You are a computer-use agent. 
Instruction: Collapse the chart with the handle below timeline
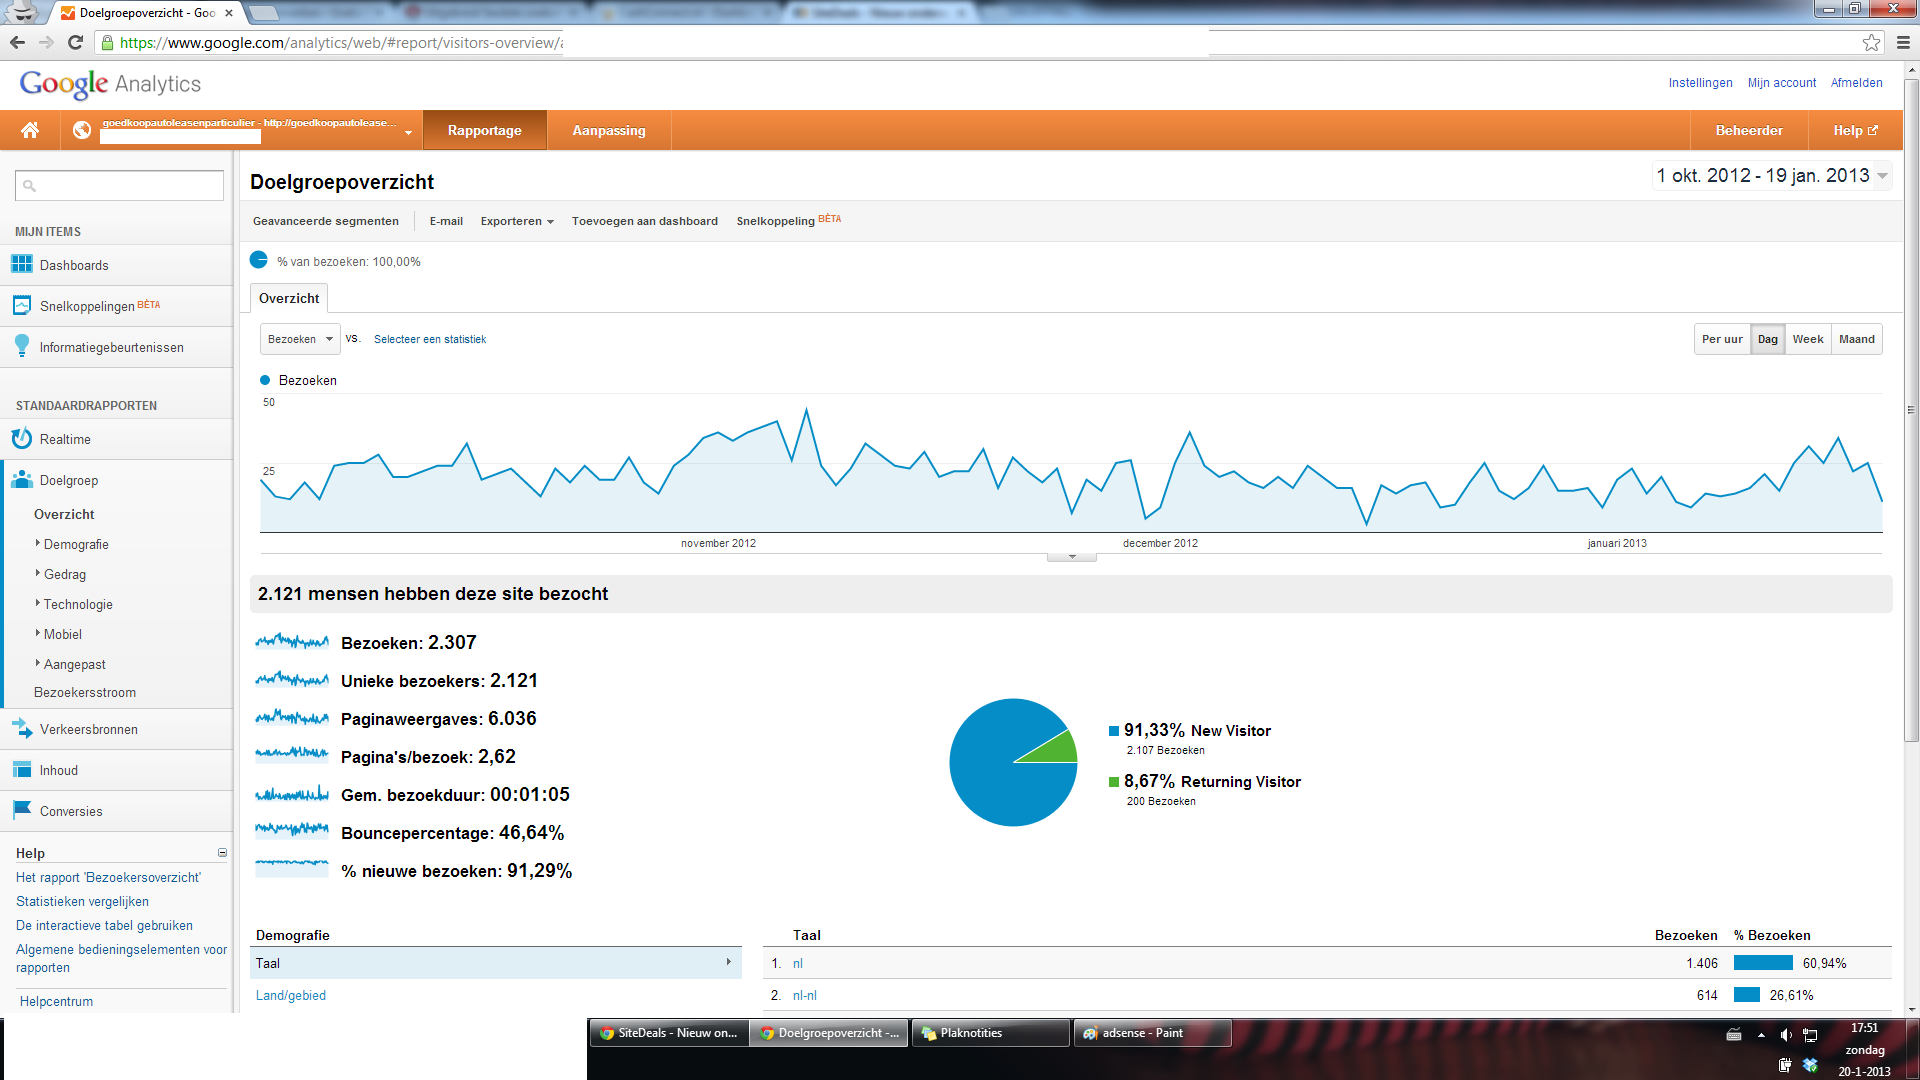[1072, 556]
